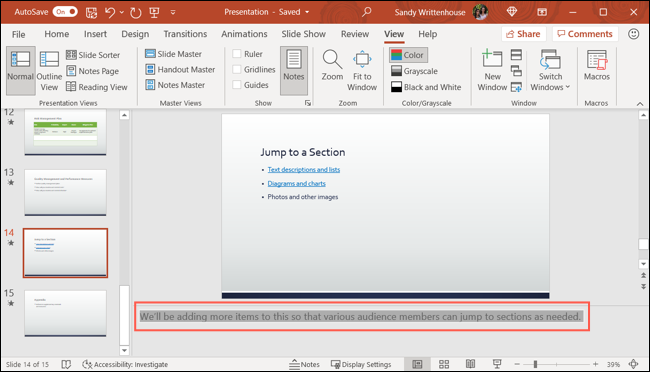Switch to the Slide Show tab
650x372 pixels.
pyautogui.click(x=303, y=34)
